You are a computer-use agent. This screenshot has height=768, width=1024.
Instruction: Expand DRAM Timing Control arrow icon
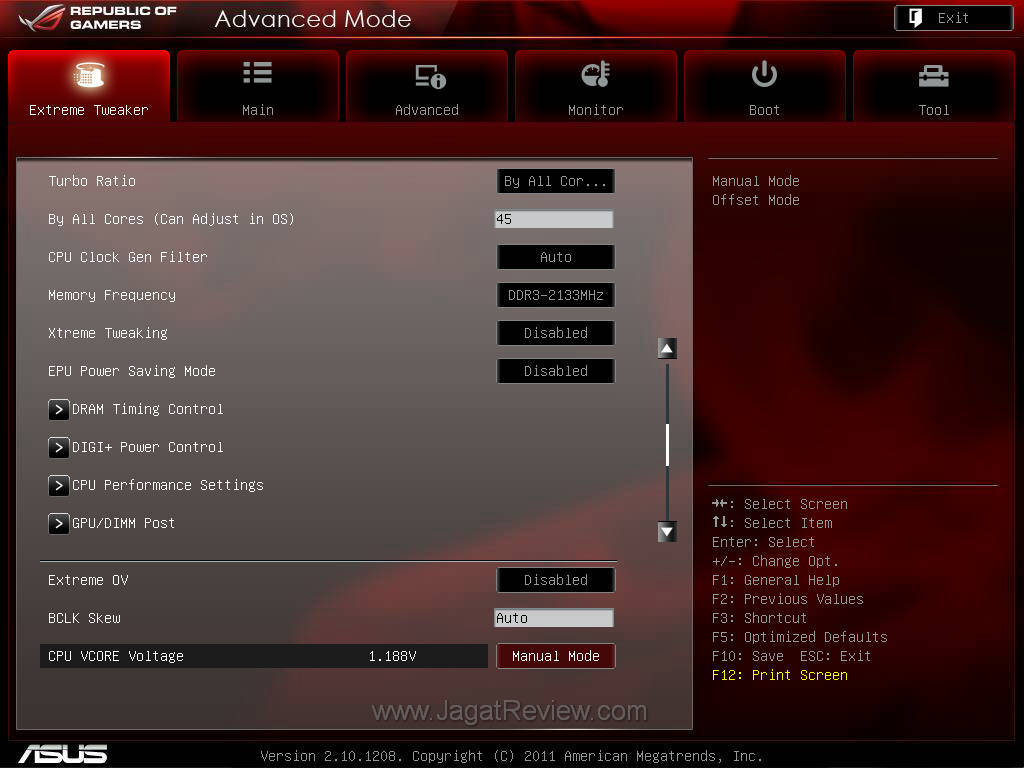tap(59, 409)
